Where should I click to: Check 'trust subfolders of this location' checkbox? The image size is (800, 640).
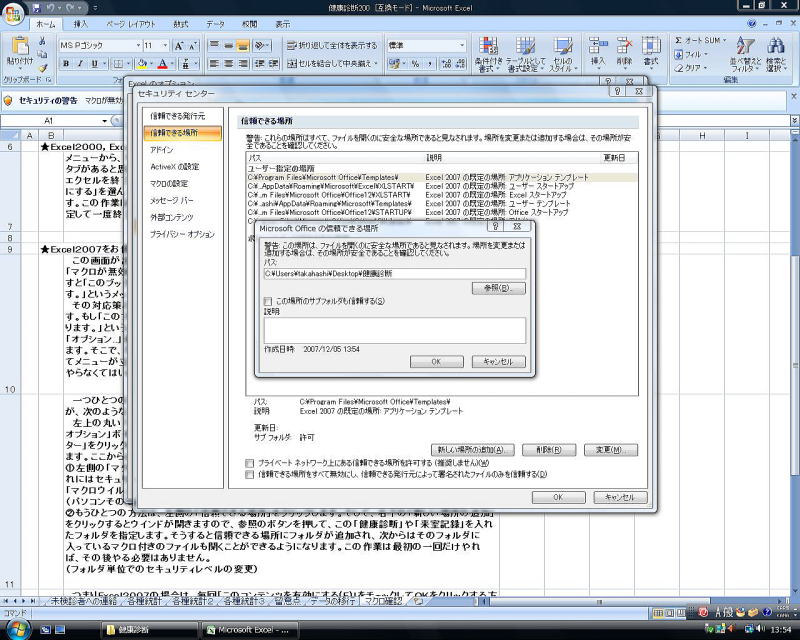268,301
